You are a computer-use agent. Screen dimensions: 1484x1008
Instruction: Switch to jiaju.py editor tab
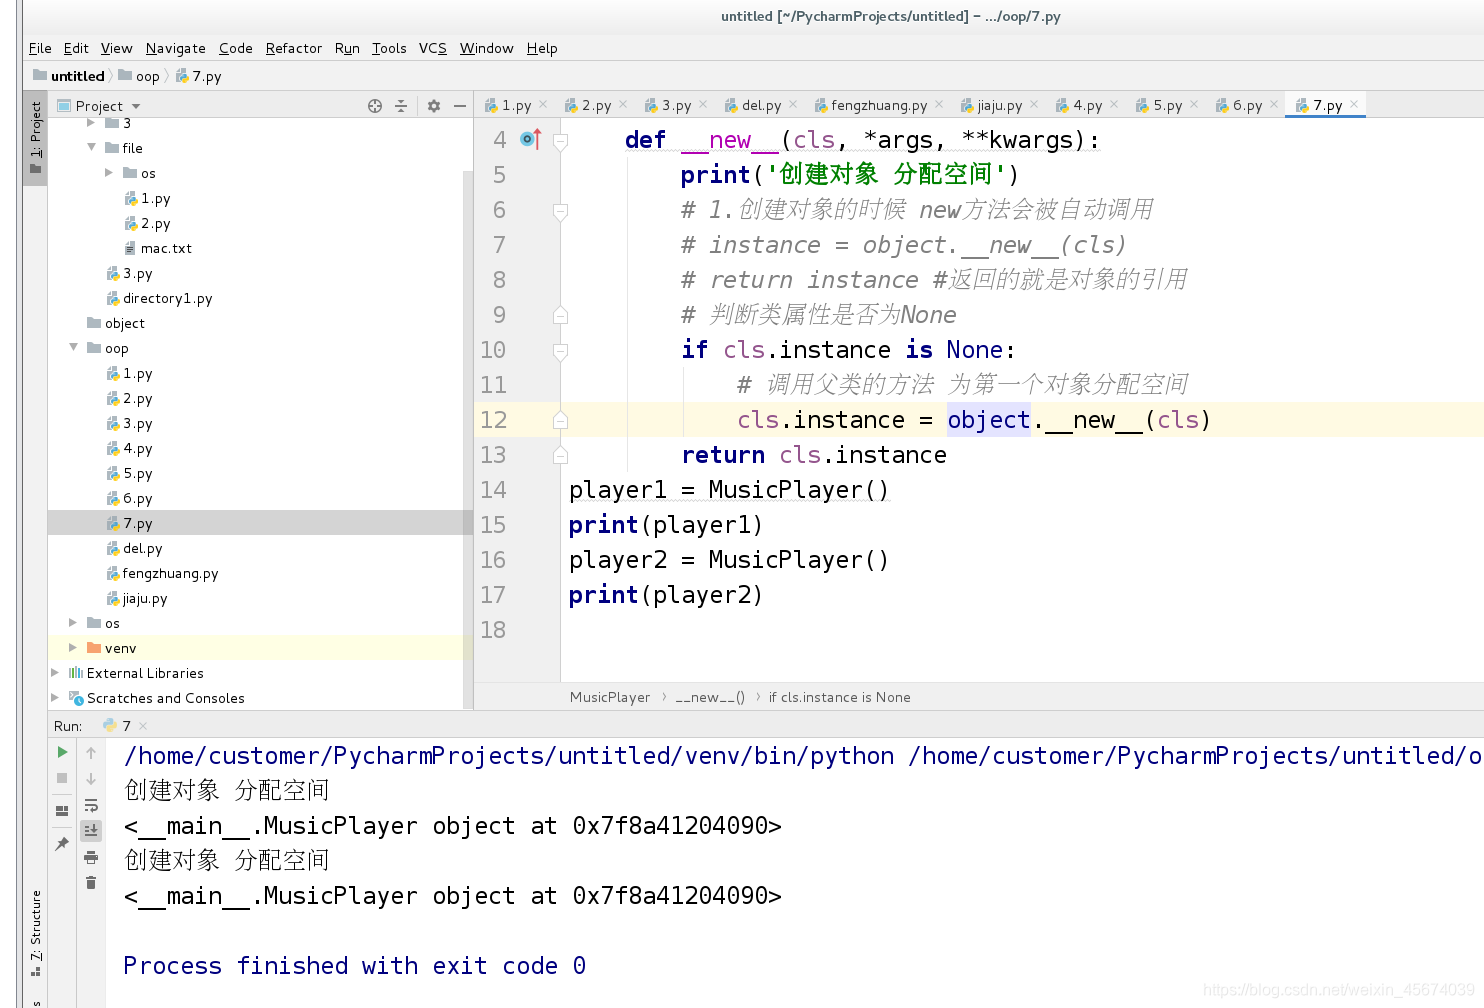tap(999, 105)
